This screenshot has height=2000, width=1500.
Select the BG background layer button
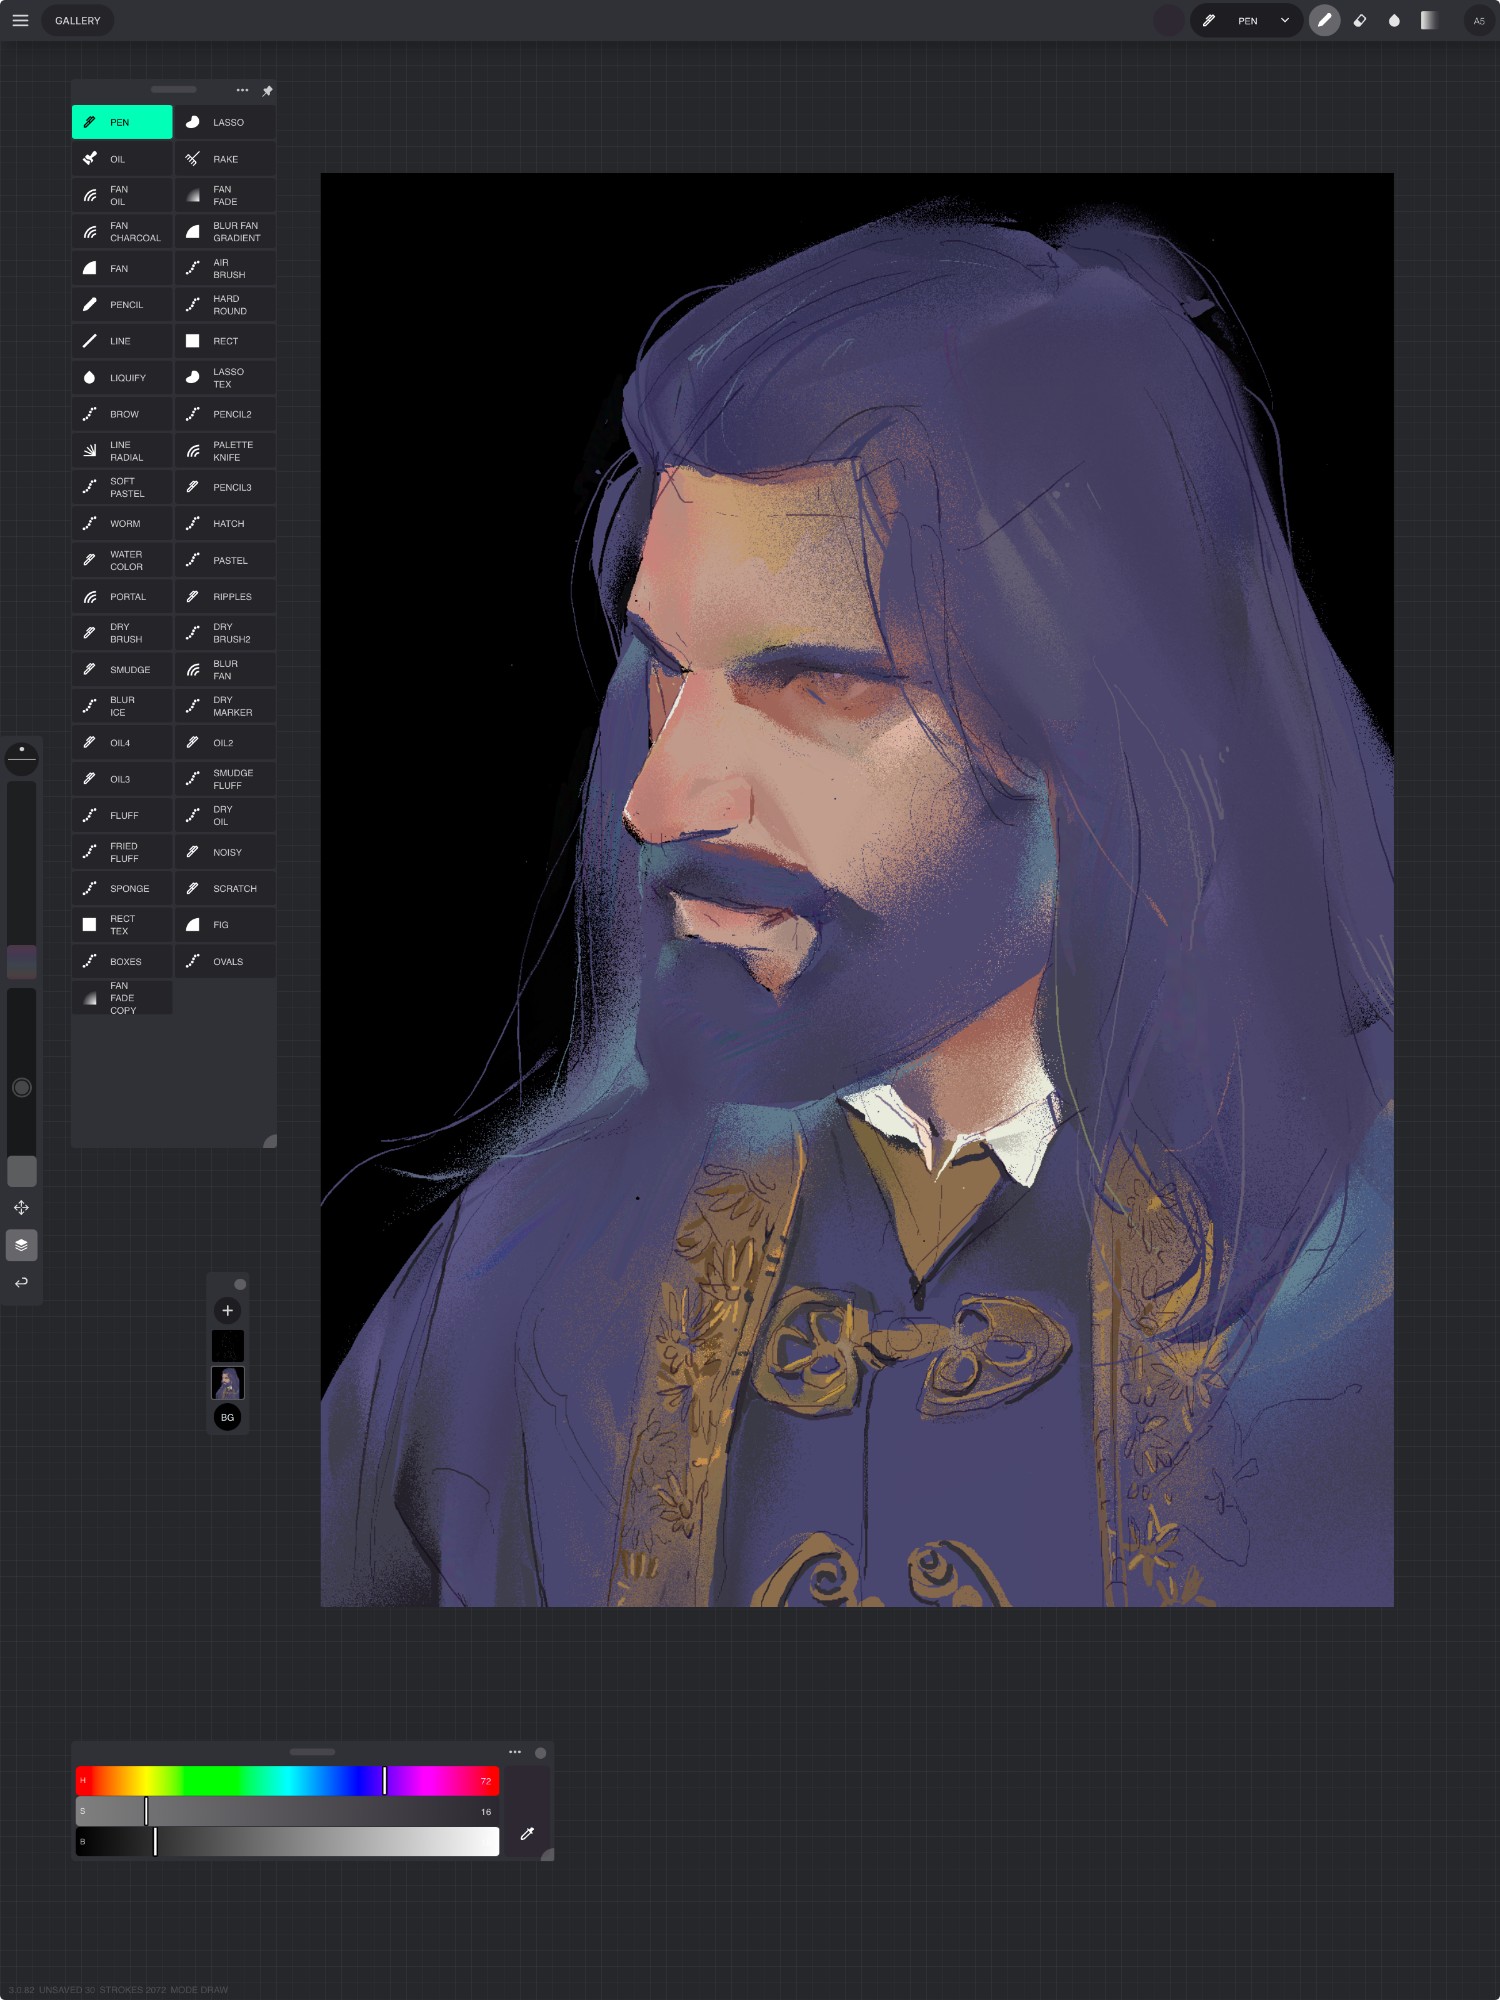(x=227, y=1417)
